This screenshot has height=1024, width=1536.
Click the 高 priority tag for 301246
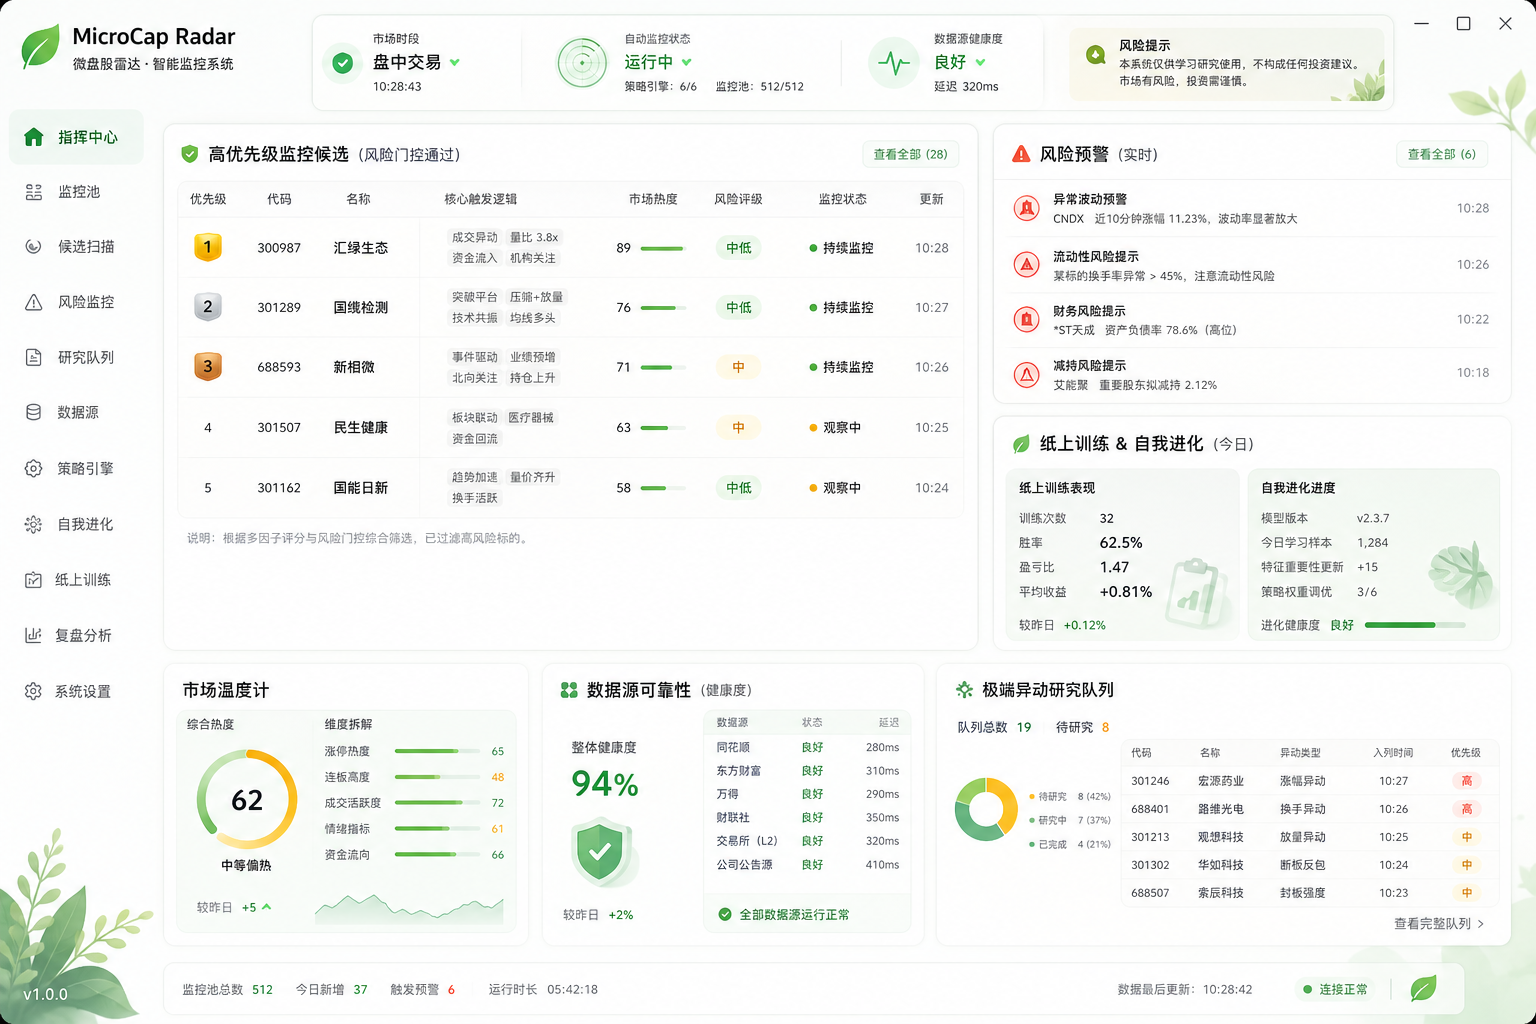coord(1467,781)
